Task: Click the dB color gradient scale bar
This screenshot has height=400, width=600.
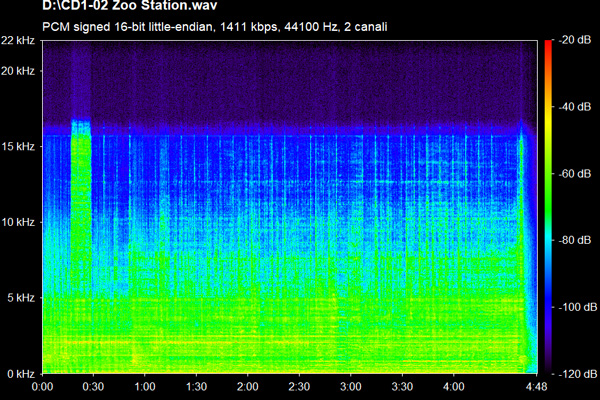Action: point(548,207)
